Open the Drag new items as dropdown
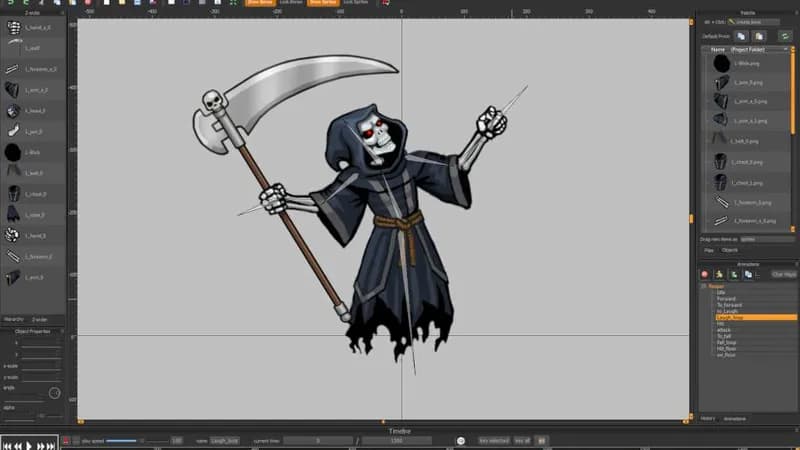Image resolution: width=800 pixels, height=450 pixels. point(767,239)
